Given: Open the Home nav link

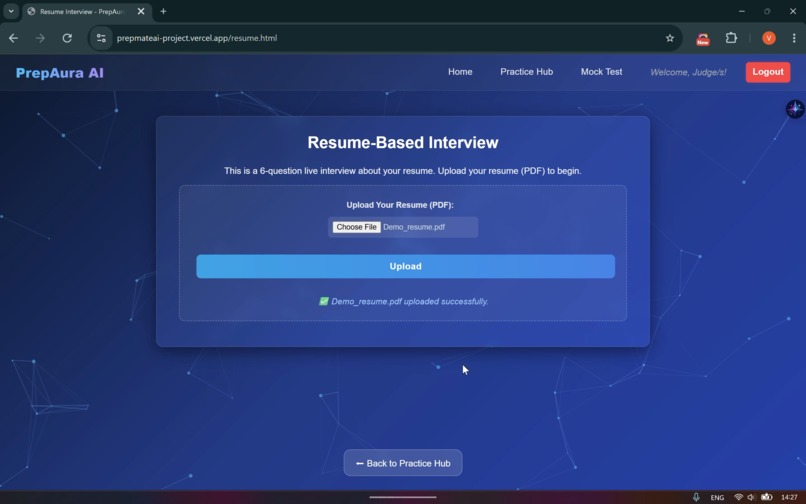Looking at the screenshot, I should [460, 72].
